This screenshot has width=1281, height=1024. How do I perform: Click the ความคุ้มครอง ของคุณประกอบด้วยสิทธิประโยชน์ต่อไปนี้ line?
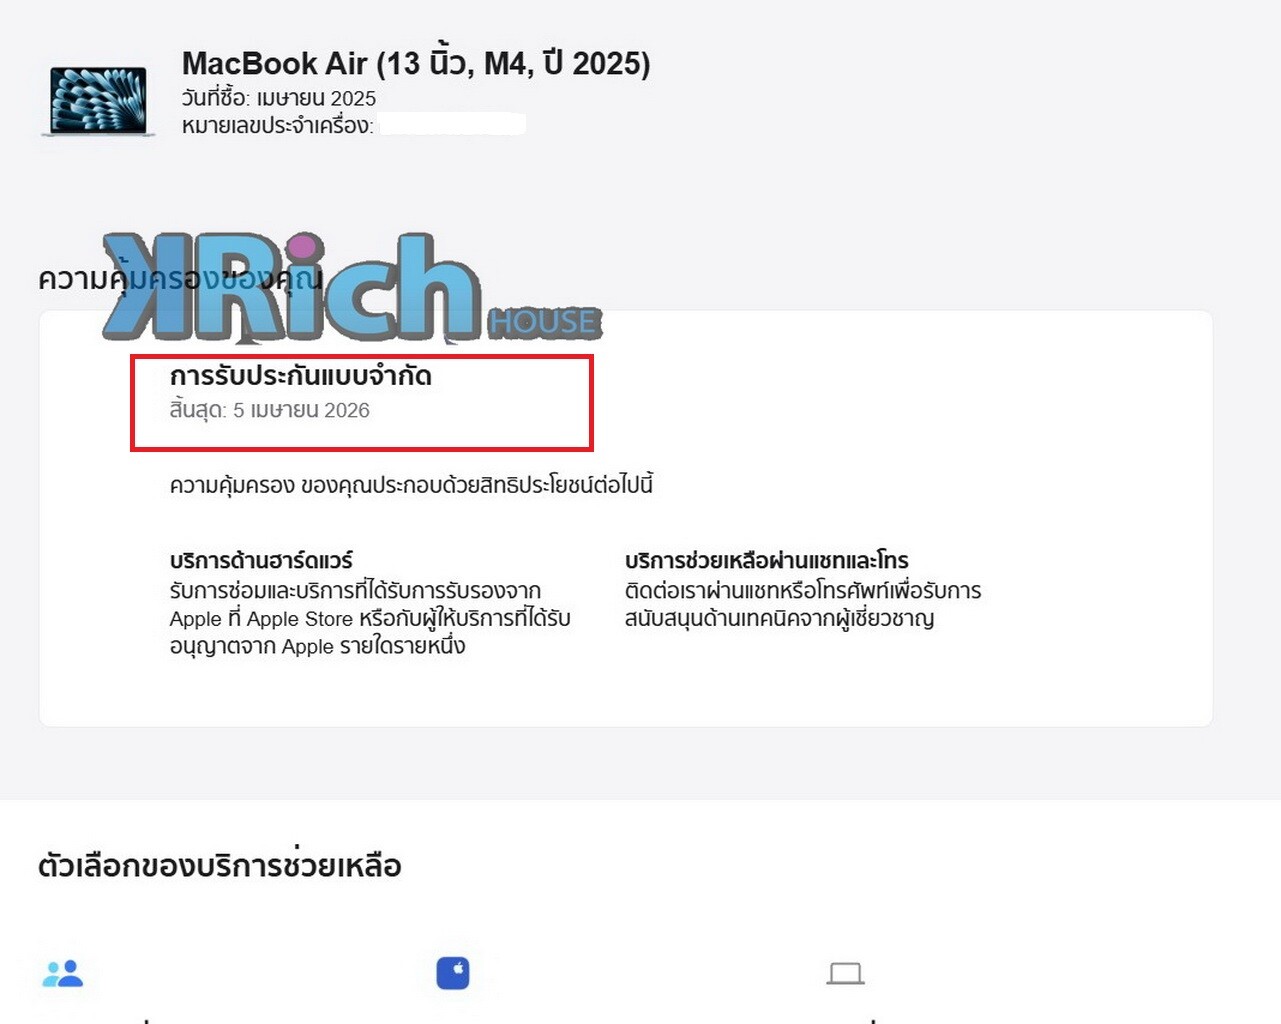point(411,485)
